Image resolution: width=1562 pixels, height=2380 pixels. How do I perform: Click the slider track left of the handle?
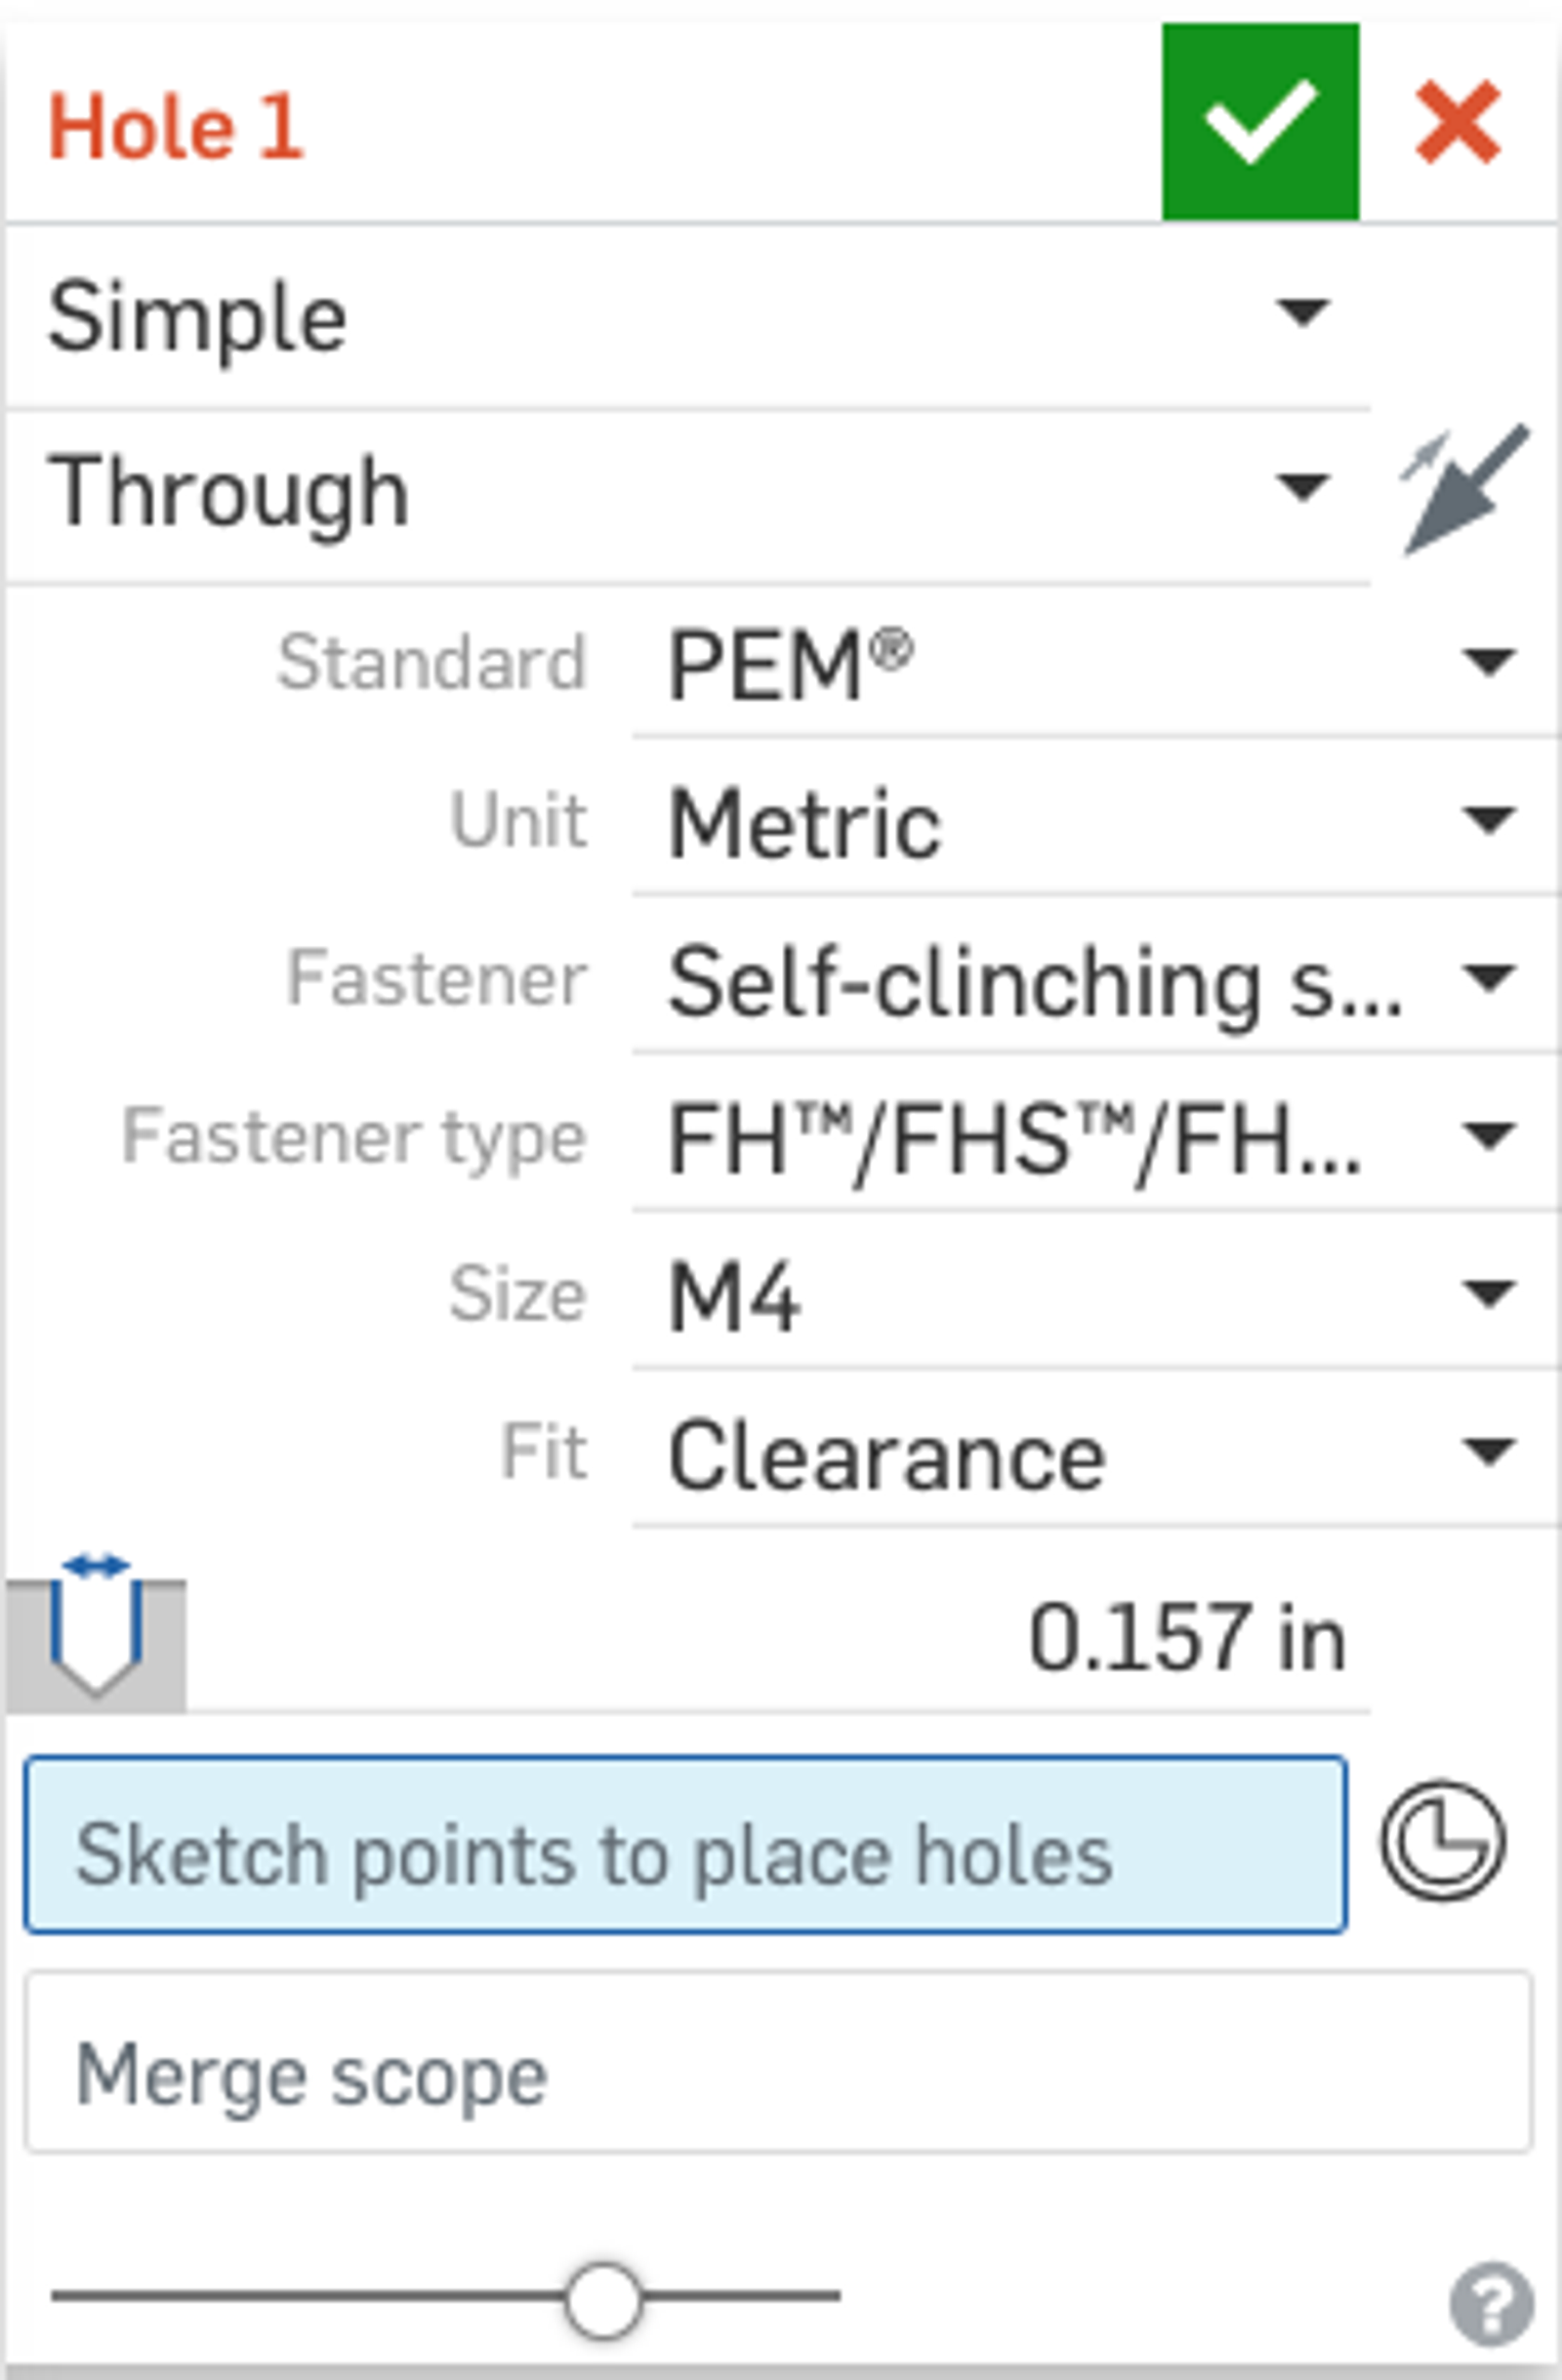(x=300, y=2297)
